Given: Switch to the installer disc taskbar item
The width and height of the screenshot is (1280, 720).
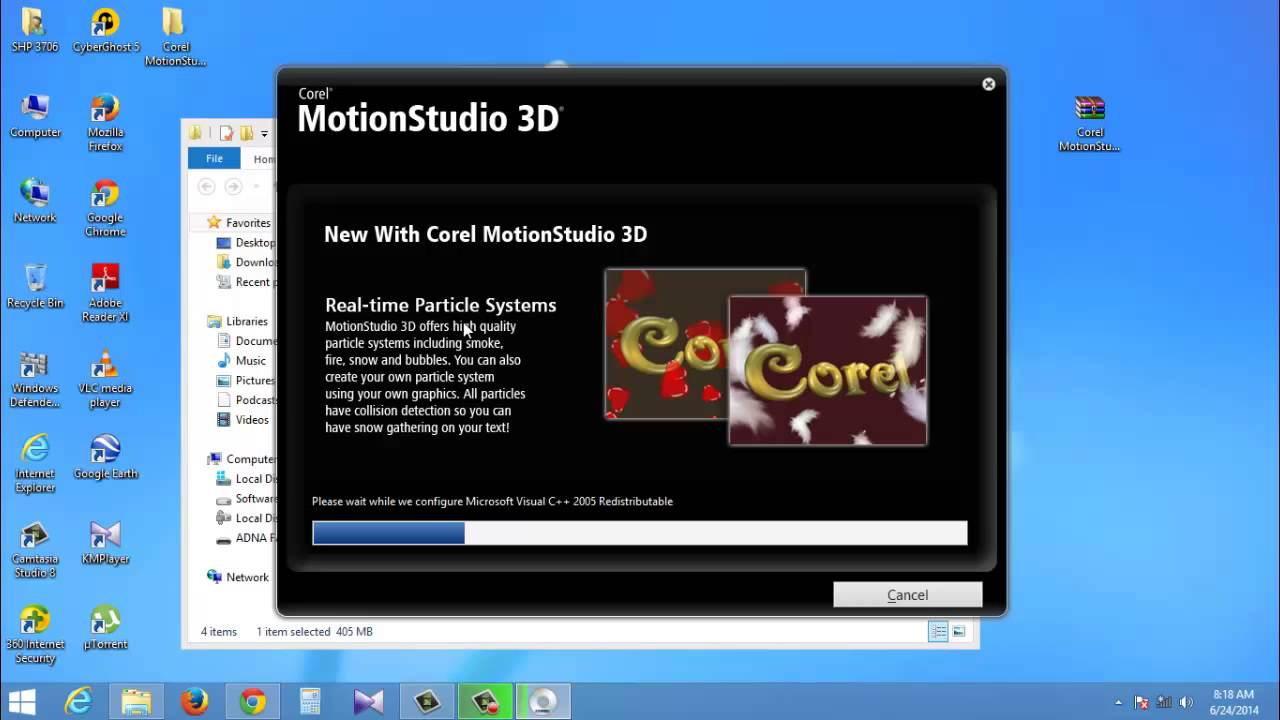Looking at the screenshot, I should tap(543, 701).
